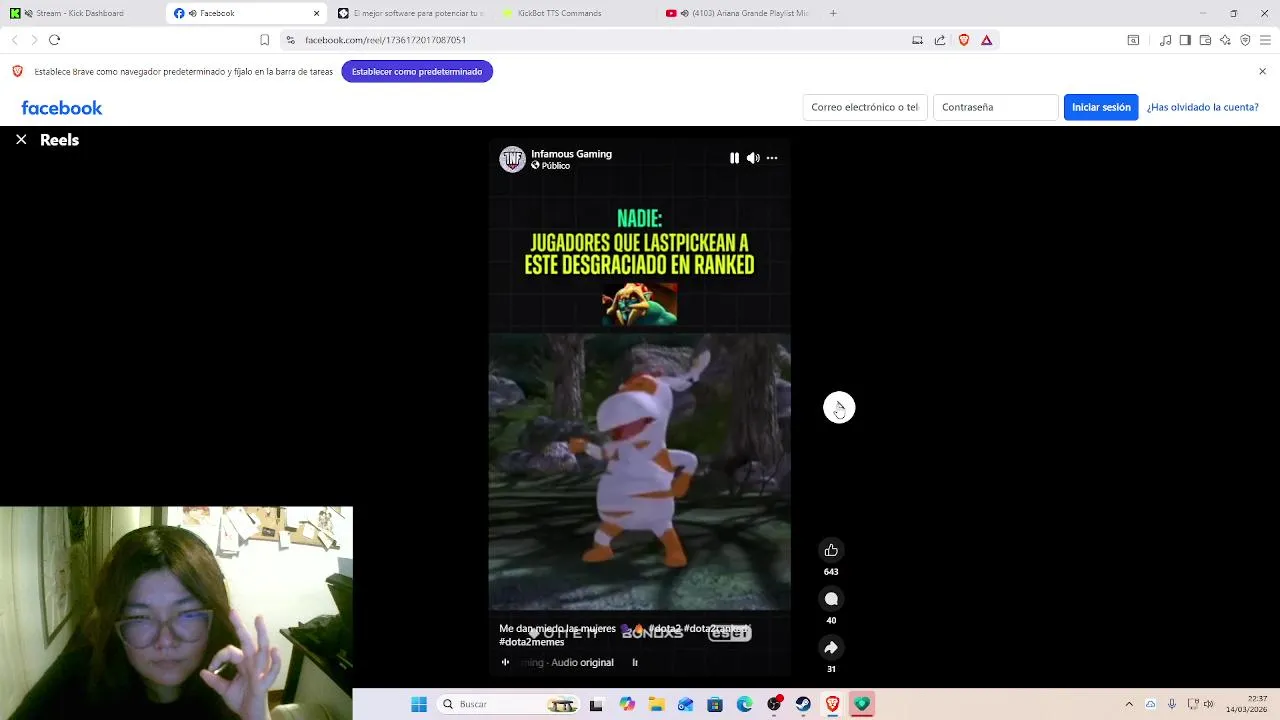Switch to Ariana Grande Playlist YouTube tab
1280x720 pixels.
(x=738, y=13)
